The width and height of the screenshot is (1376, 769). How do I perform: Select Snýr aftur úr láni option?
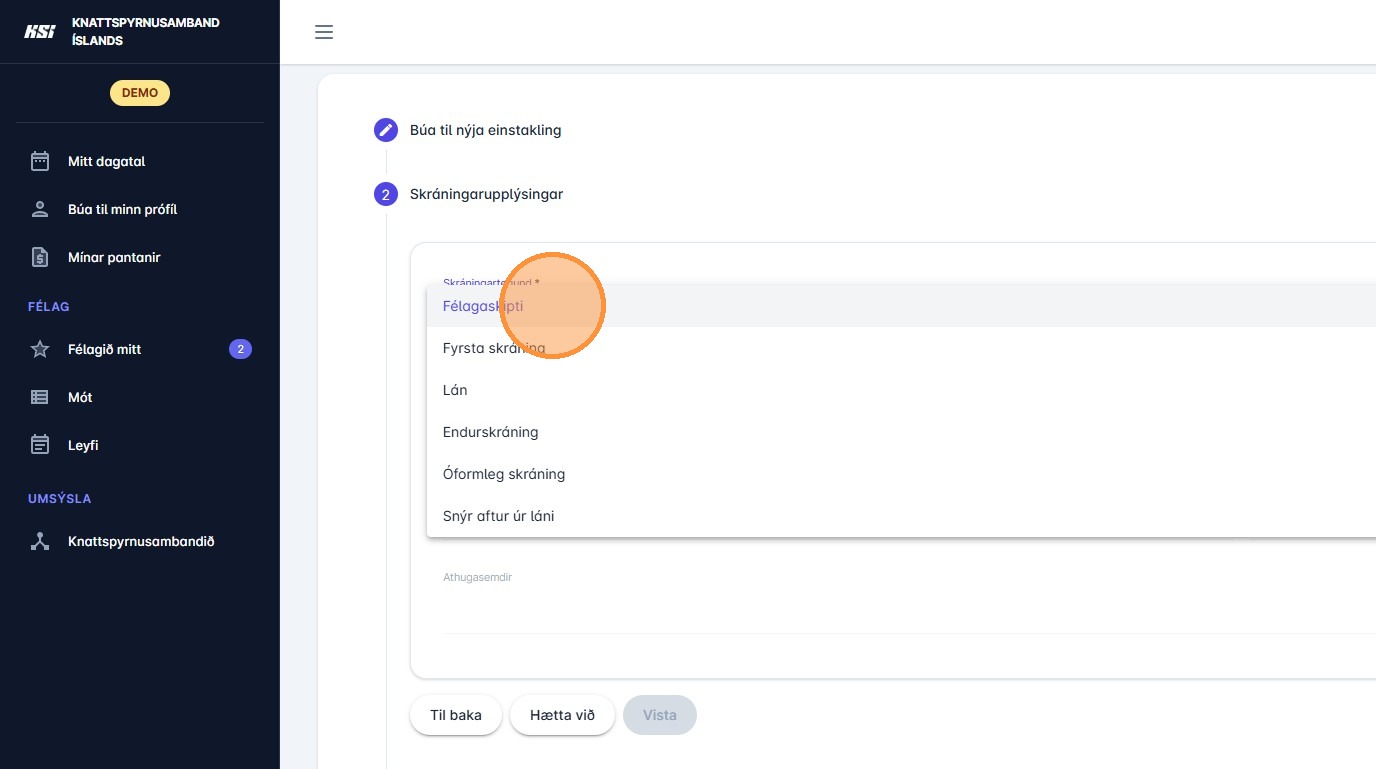pyautogui.click(x=498, y=516)
